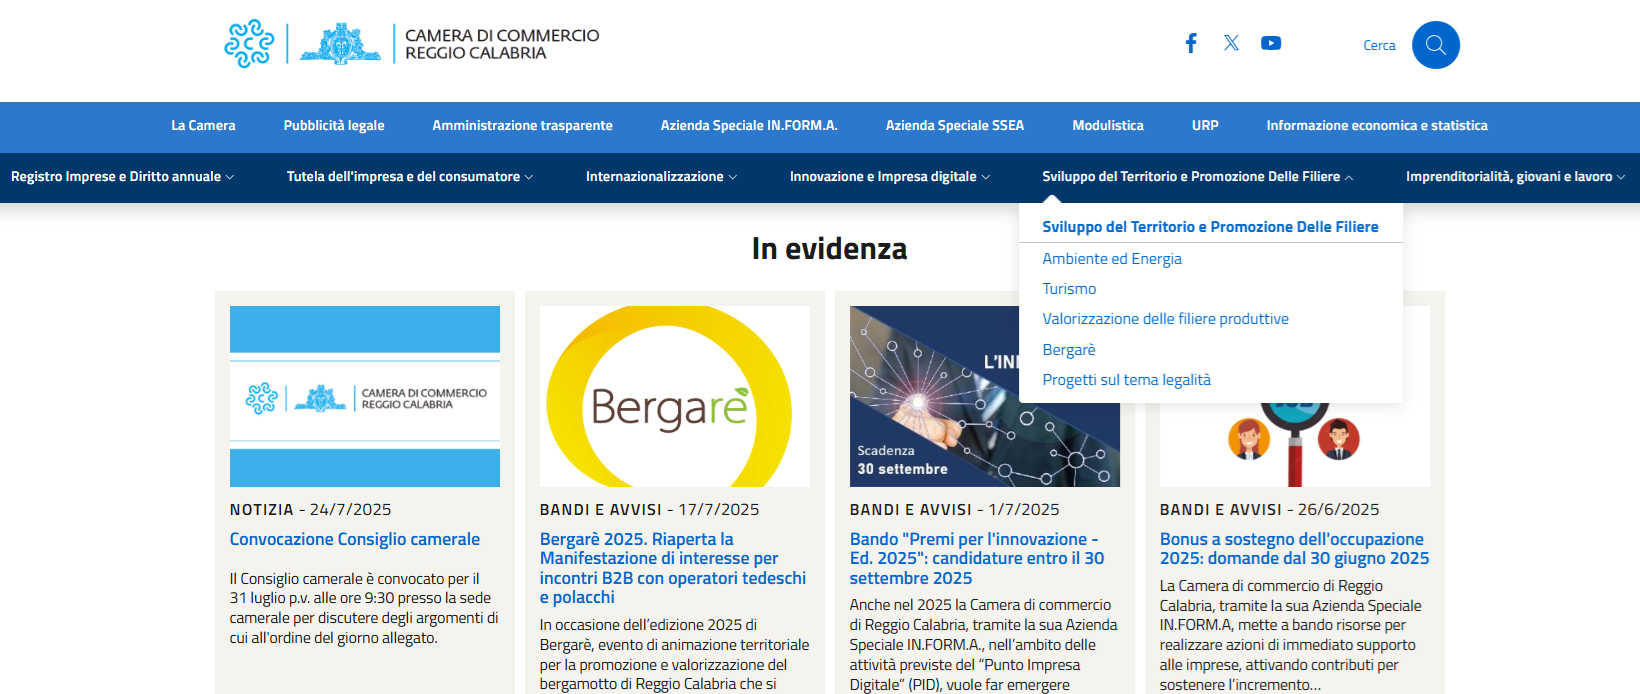Open Convocazione Consiglio camerale news link
Image resolution: width=1640 pixels, height=694 pixels.
[355, 539]
